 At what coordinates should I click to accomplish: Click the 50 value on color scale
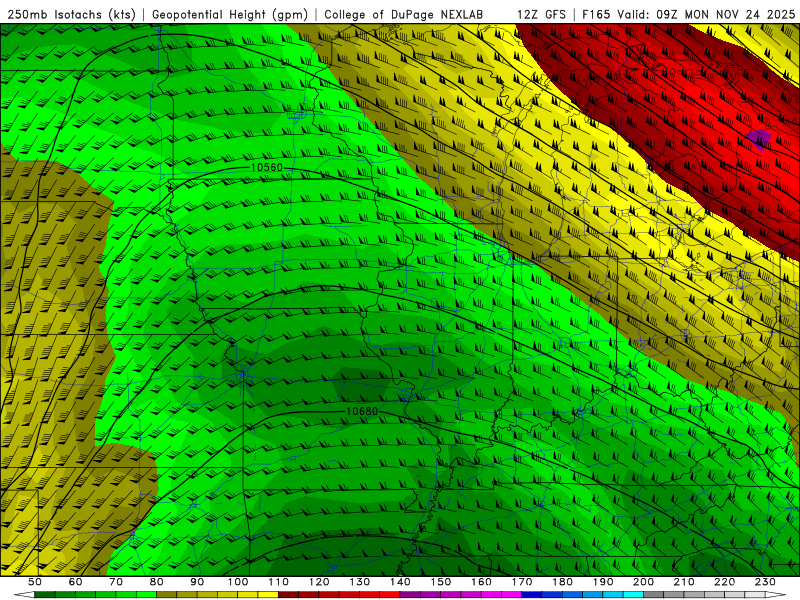[34, 582]
